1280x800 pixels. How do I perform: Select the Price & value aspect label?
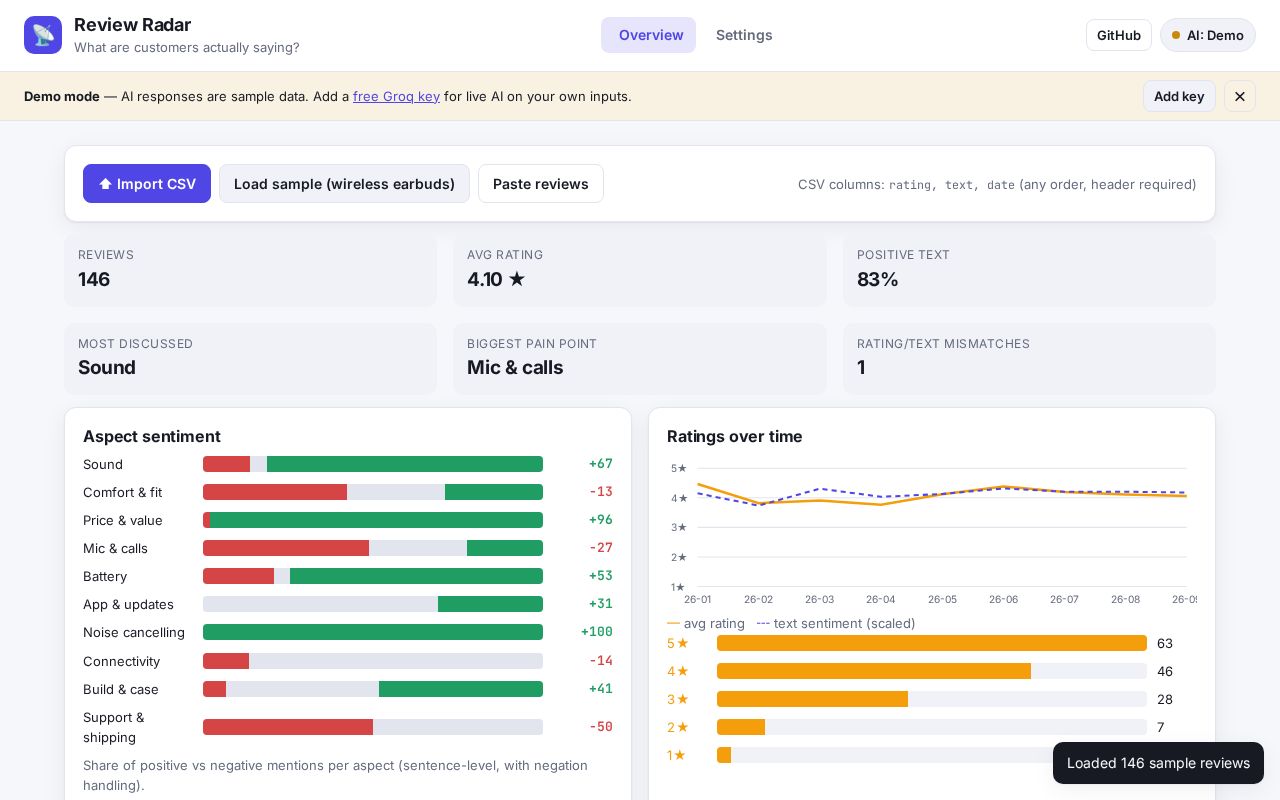click(123, 520)
